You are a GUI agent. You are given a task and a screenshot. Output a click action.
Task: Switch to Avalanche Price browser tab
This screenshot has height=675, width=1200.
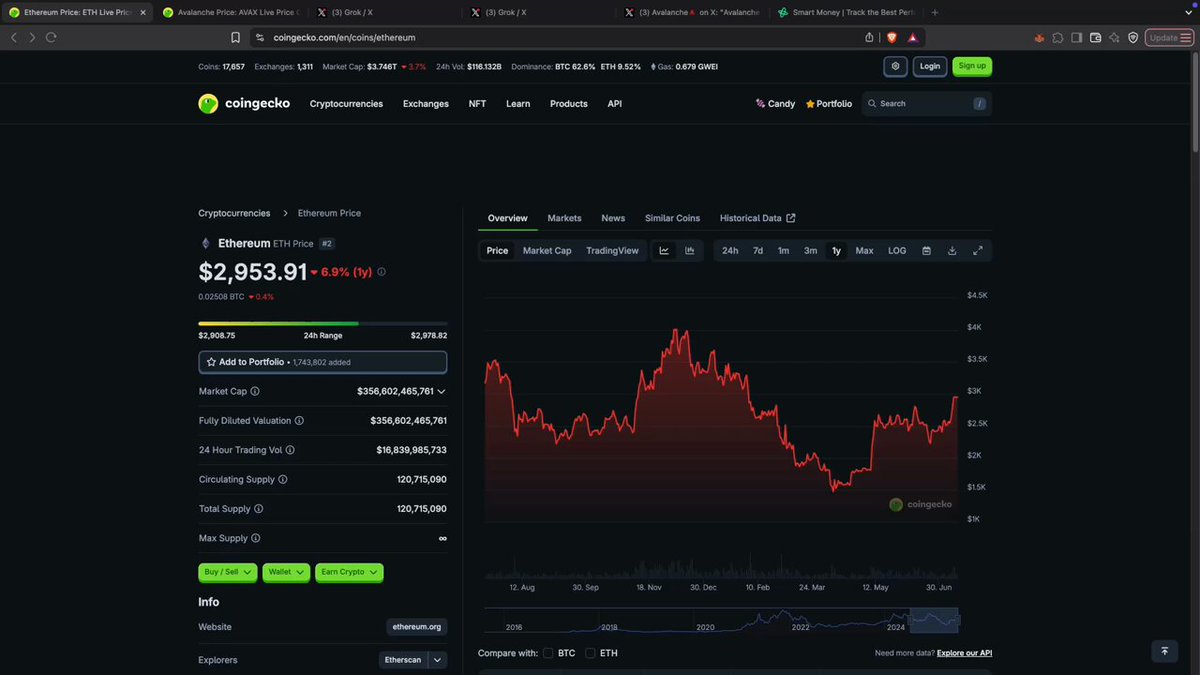[x=230, y=12]
